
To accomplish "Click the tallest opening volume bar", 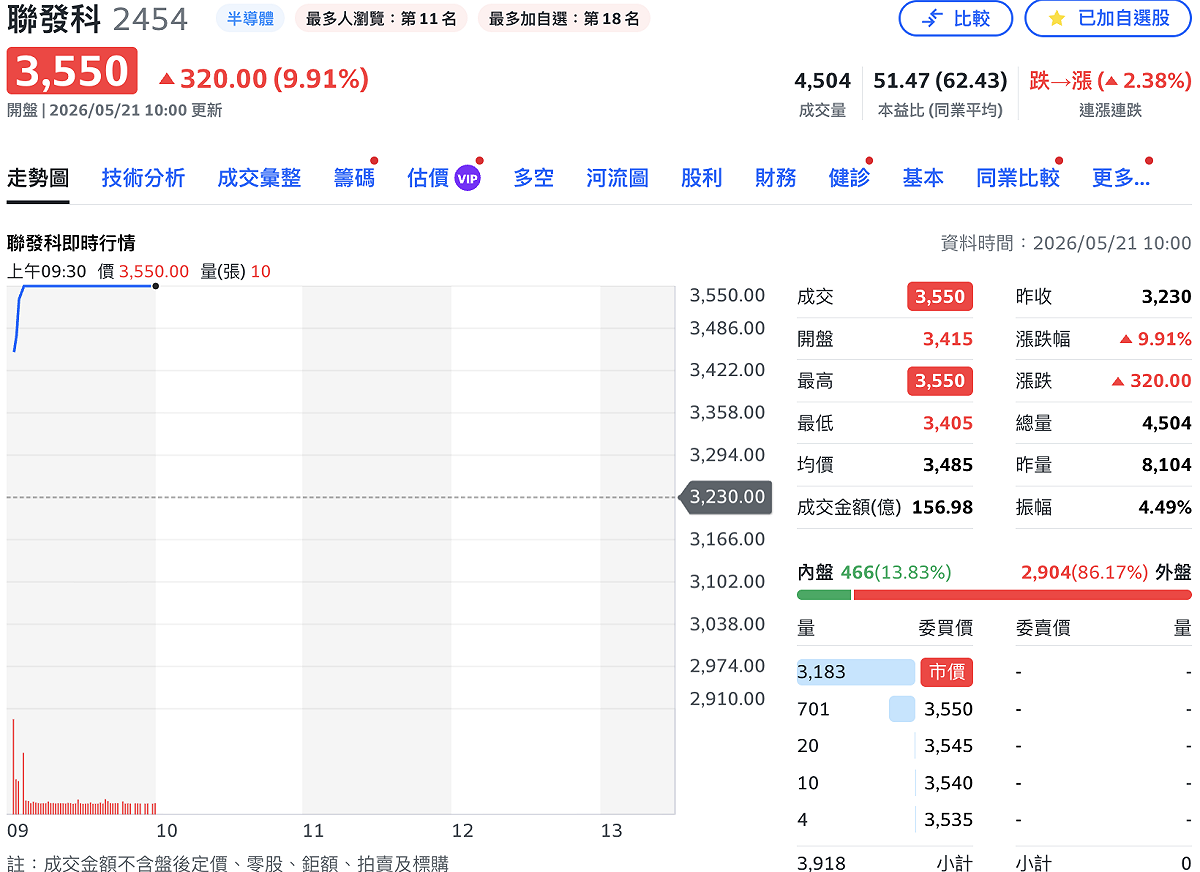I will (13, 765).
